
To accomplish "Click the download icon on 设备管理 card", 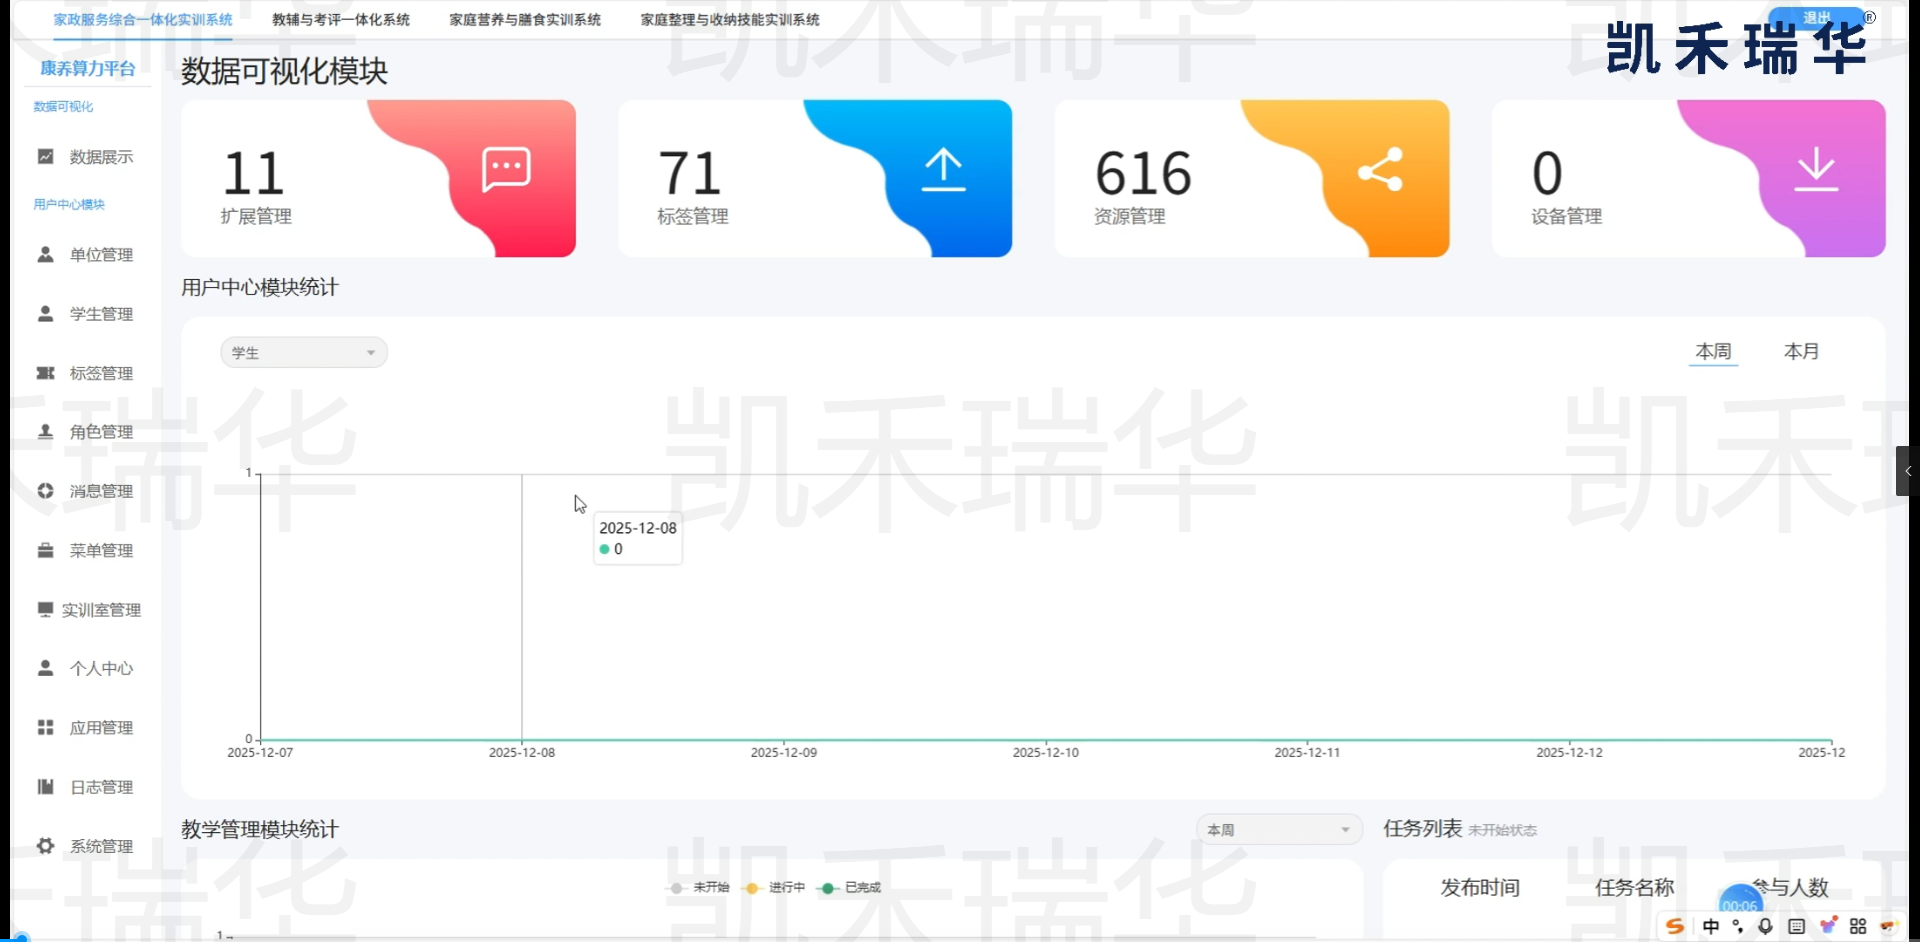I will (x=1816, y=169).
